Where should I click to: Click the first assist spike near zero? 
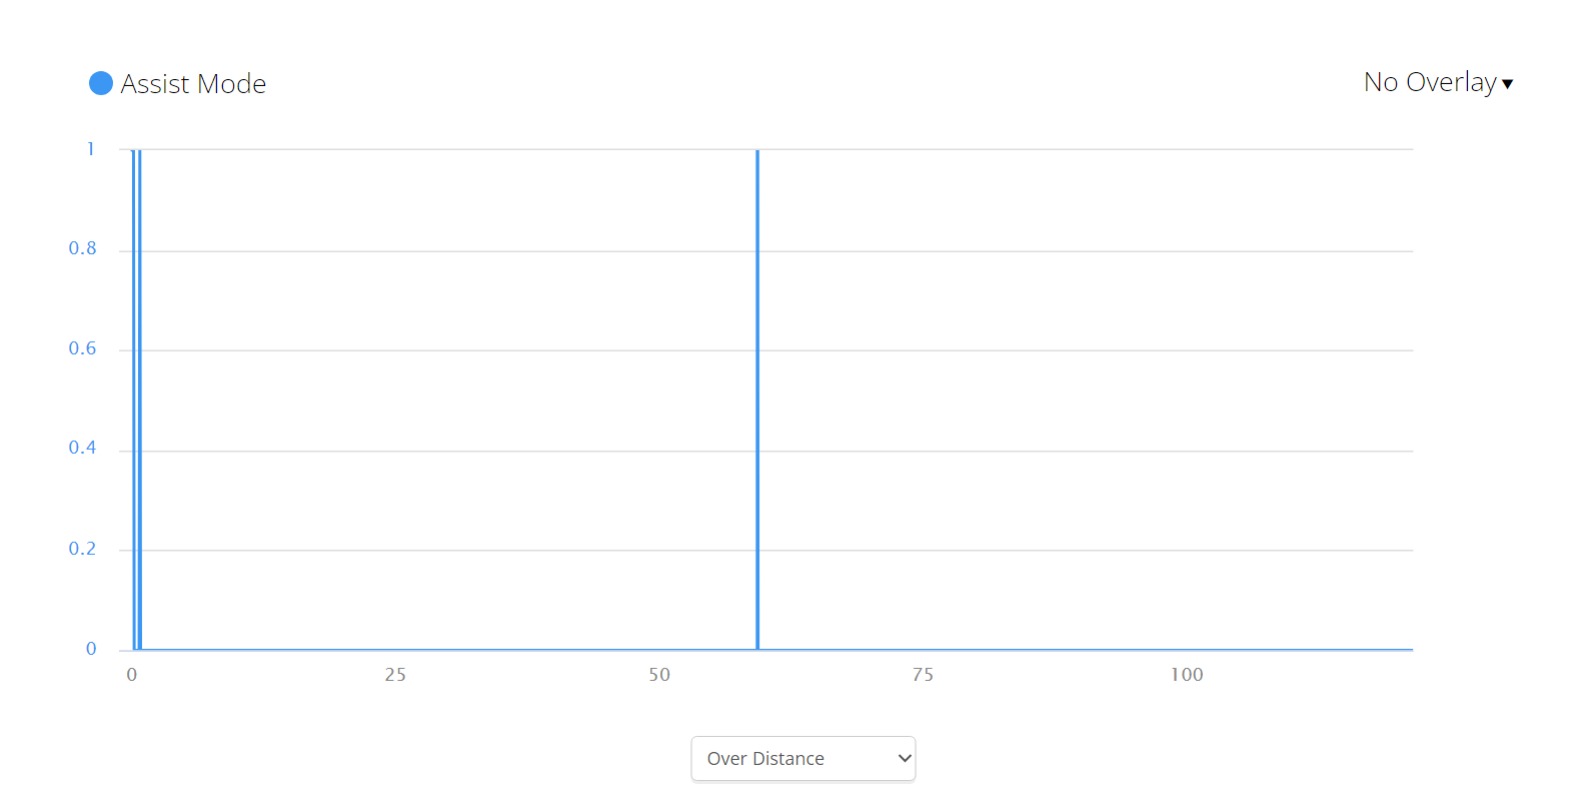(x=133, y=400)
